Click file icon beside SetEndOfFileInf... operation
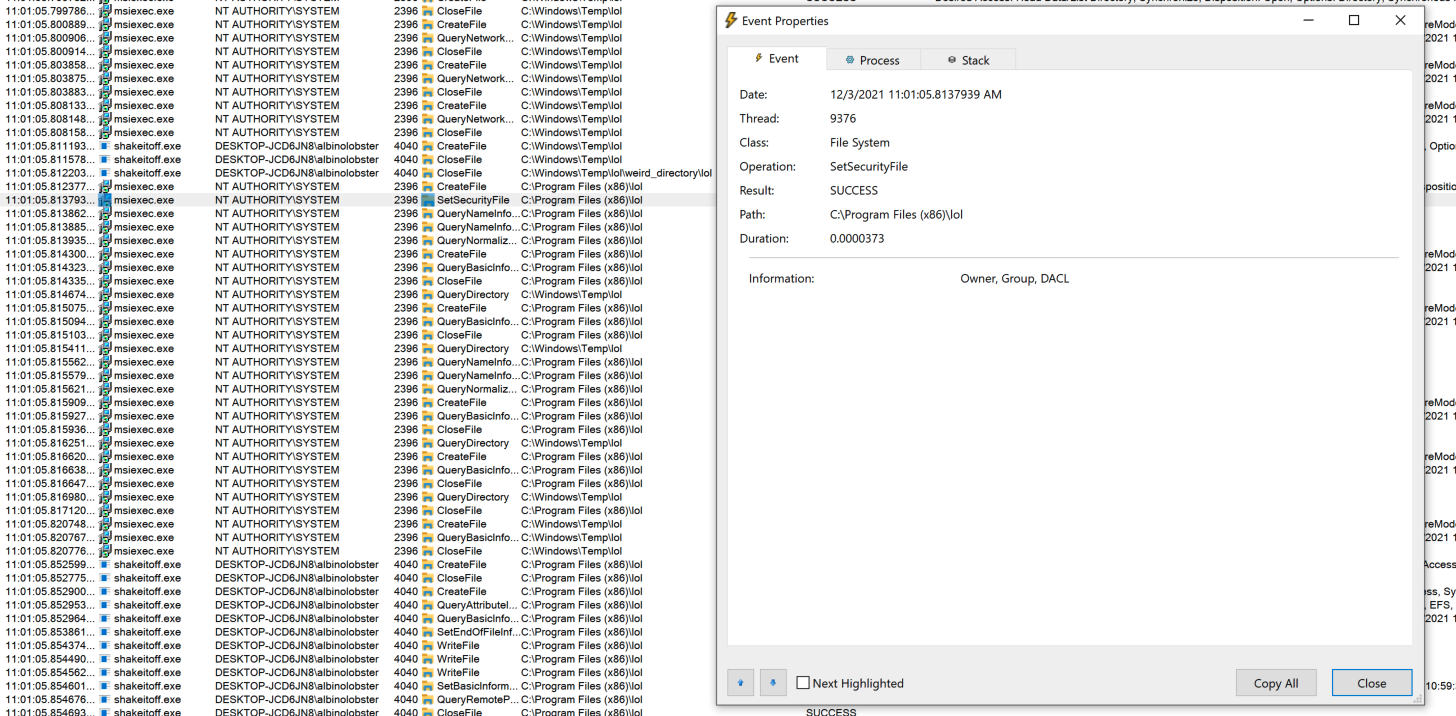1456x716 pixels. (x=428, y=632)
